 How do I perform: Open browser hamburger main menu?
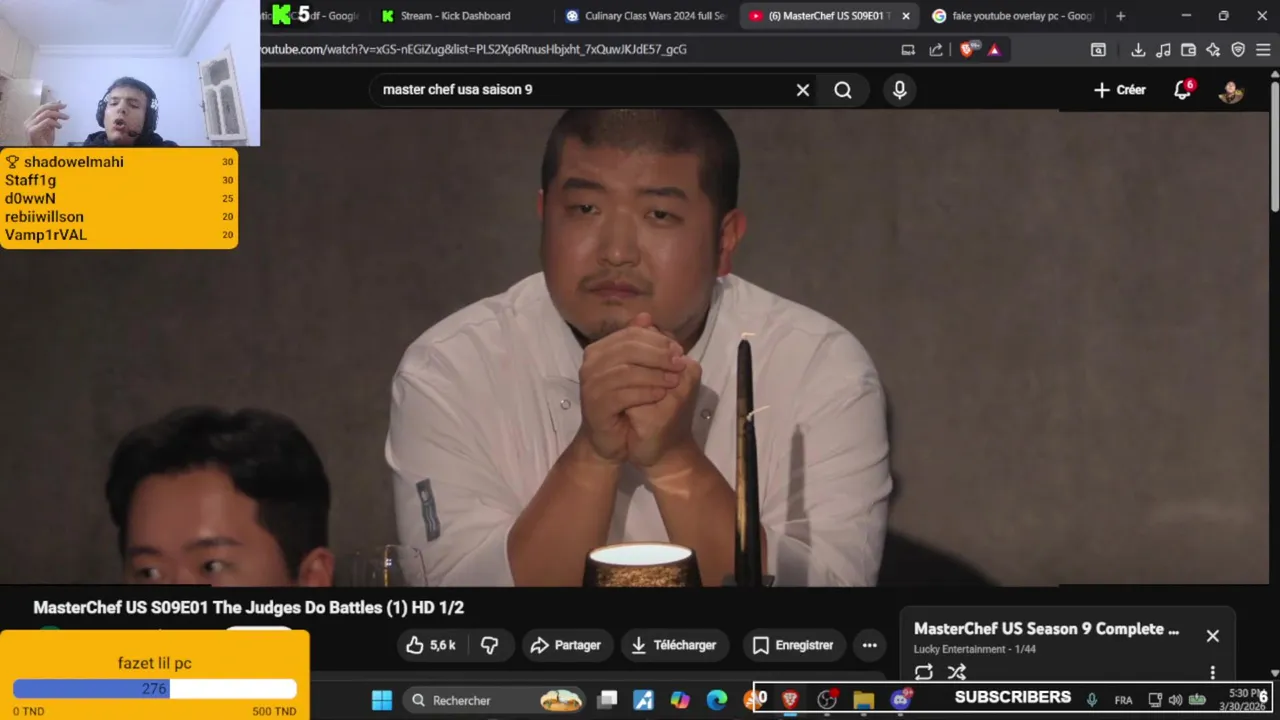(x=1264, y=49)
